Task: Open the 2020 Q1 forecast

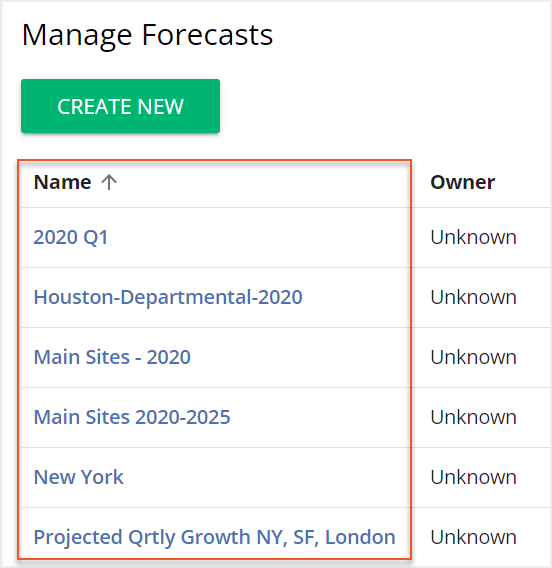Action: [71, 238]
